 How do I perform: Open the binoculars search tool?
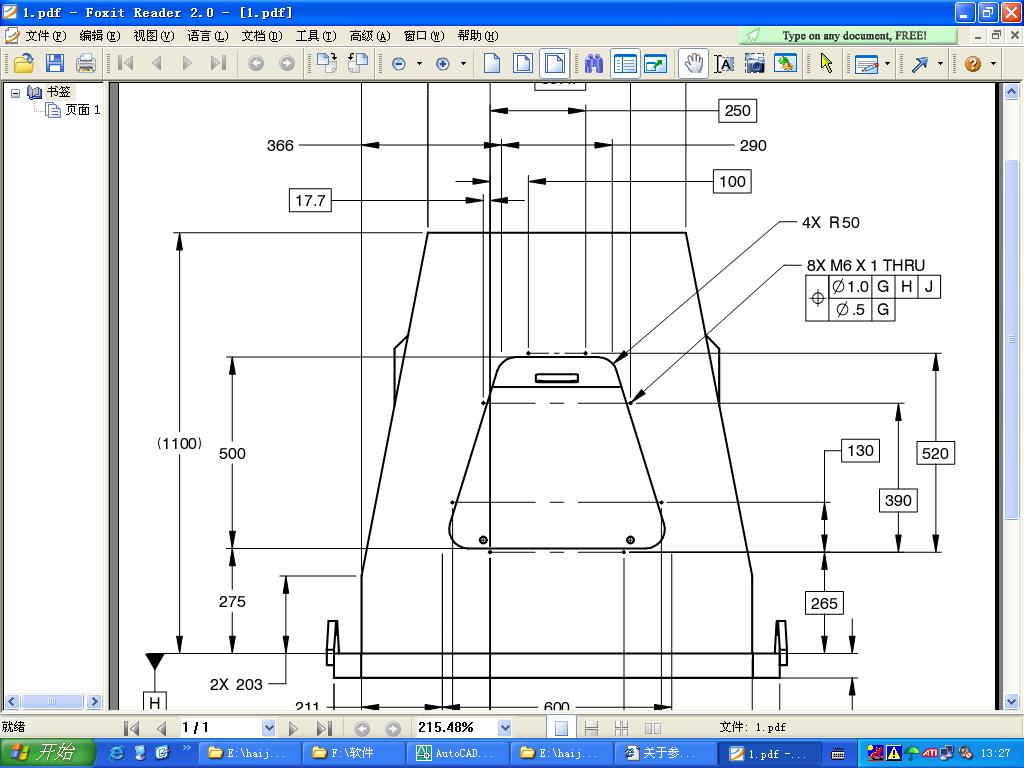pyautogui.click(x=594, y=63)
